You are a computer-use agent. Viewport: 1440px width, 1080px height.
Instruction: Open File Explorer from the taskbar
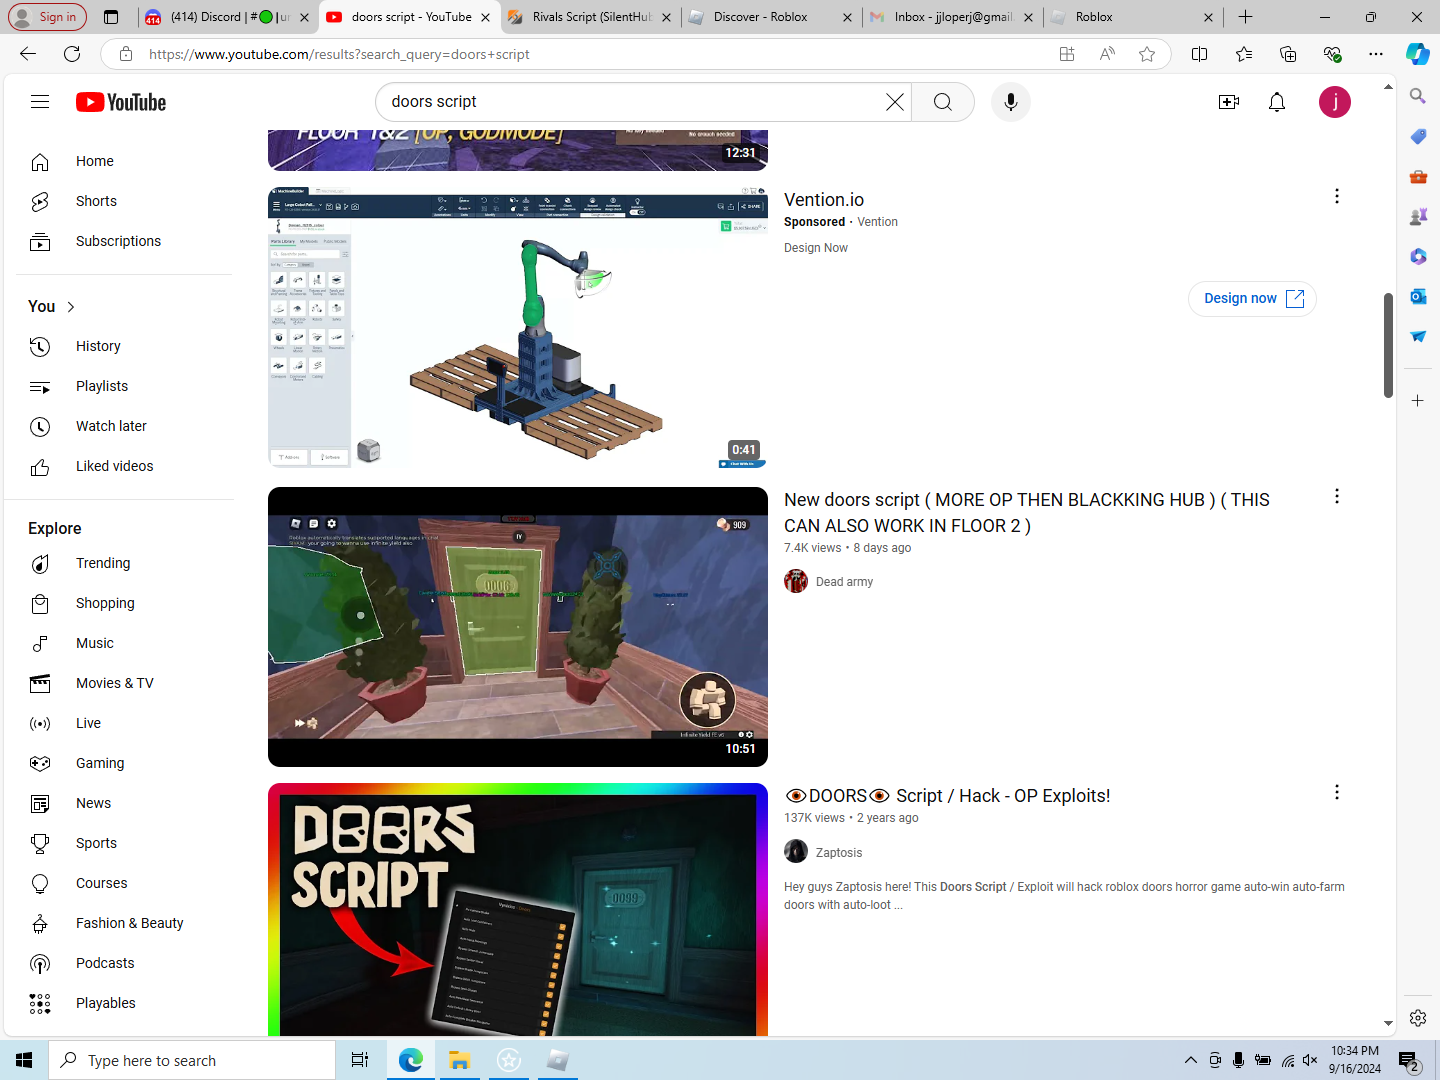(x=459, y=1060)
